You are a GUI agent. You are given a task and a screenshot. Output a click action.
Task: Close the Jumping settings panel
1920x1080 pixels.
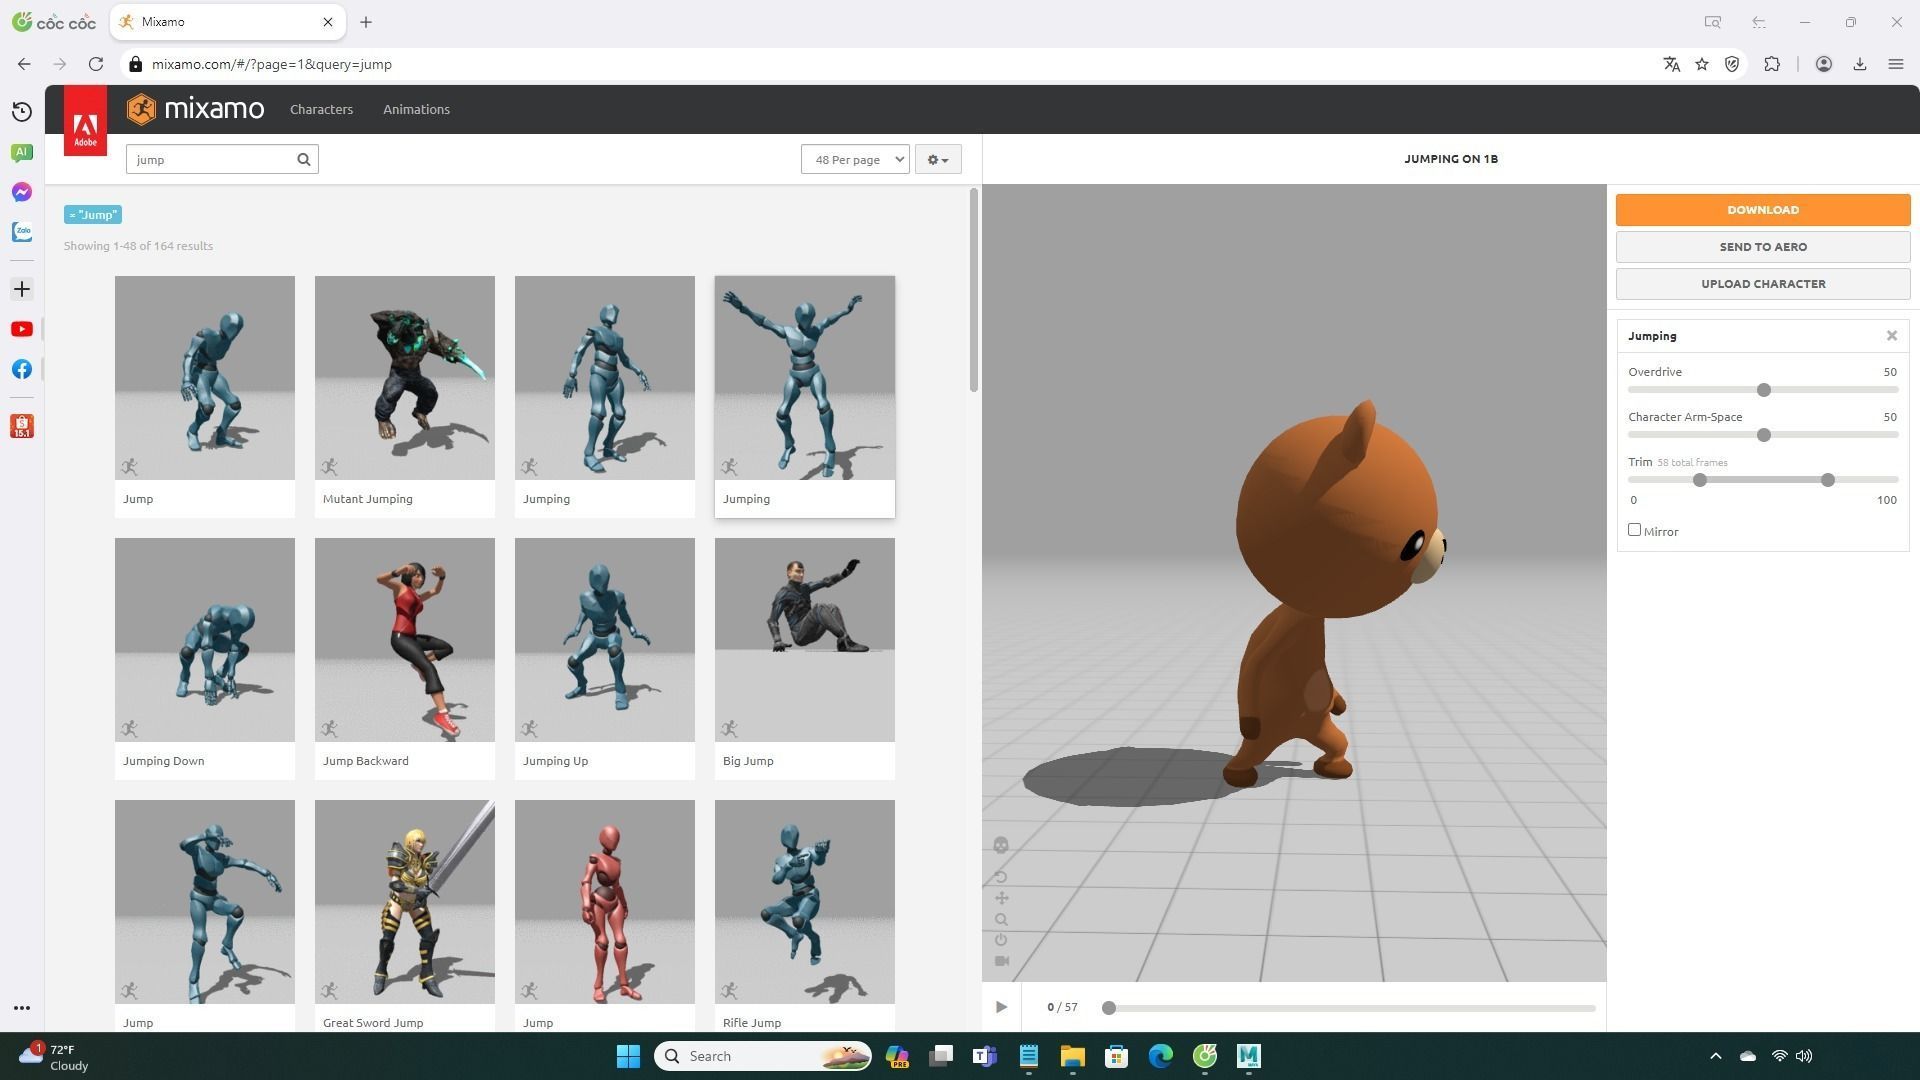[x=1892, y=336]
